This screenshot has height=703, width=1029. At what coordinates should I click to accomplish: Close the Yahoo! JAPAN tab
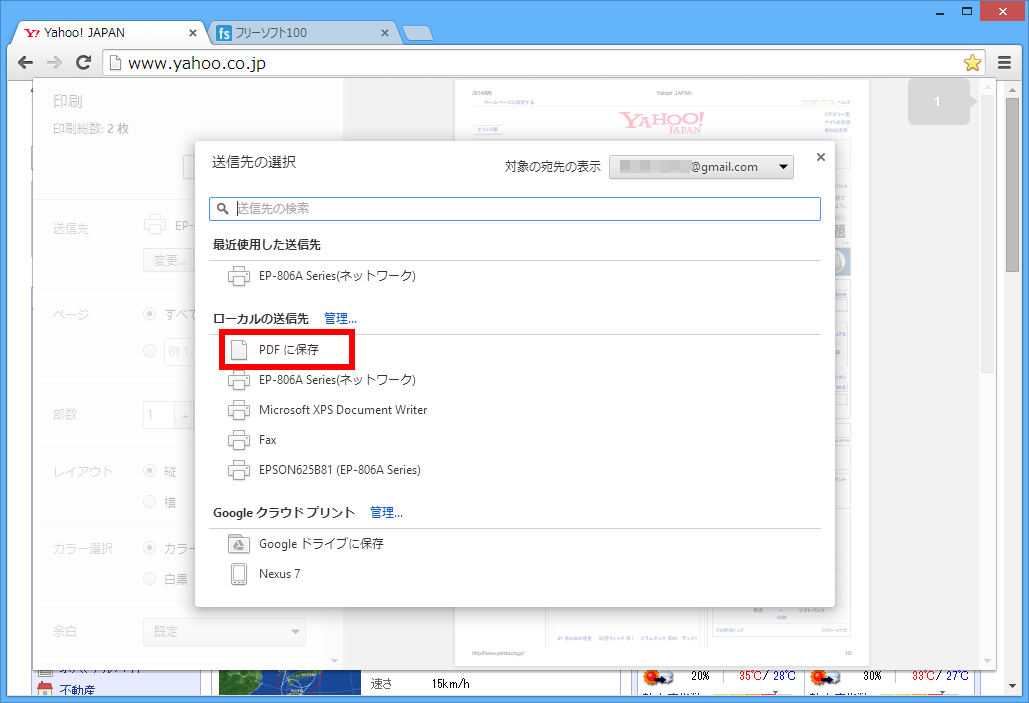click(192, 33)
